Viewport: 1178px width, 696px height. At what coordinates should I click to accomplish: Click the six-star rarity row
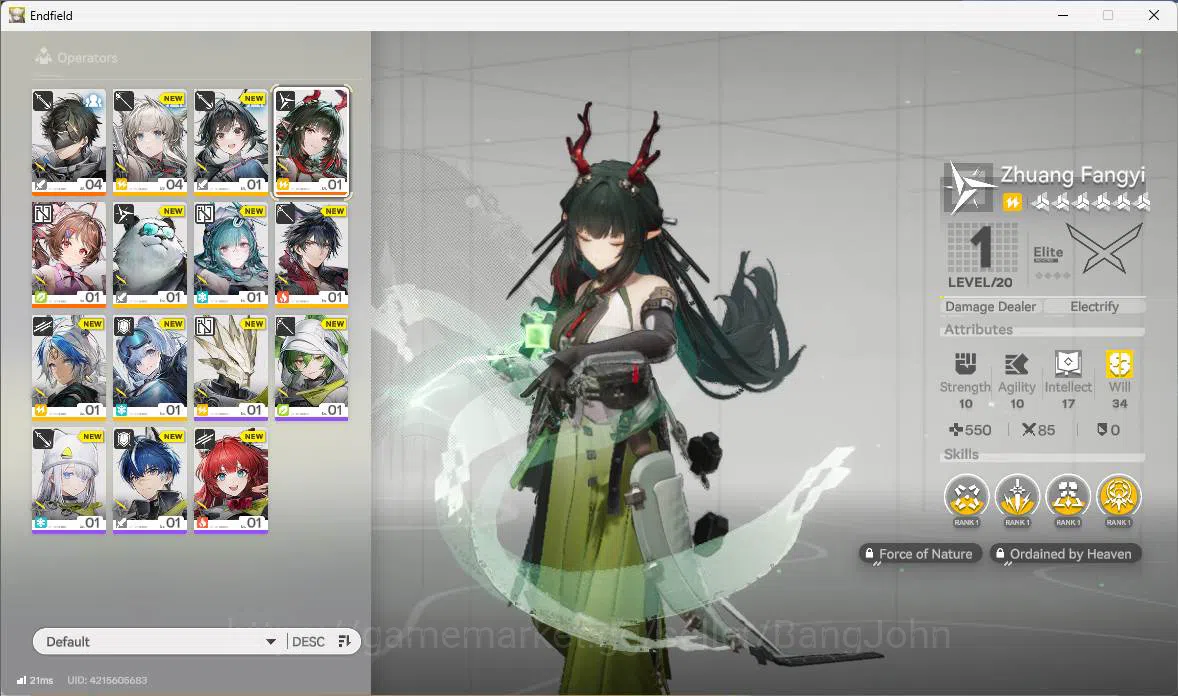[x=1090, y=201]
